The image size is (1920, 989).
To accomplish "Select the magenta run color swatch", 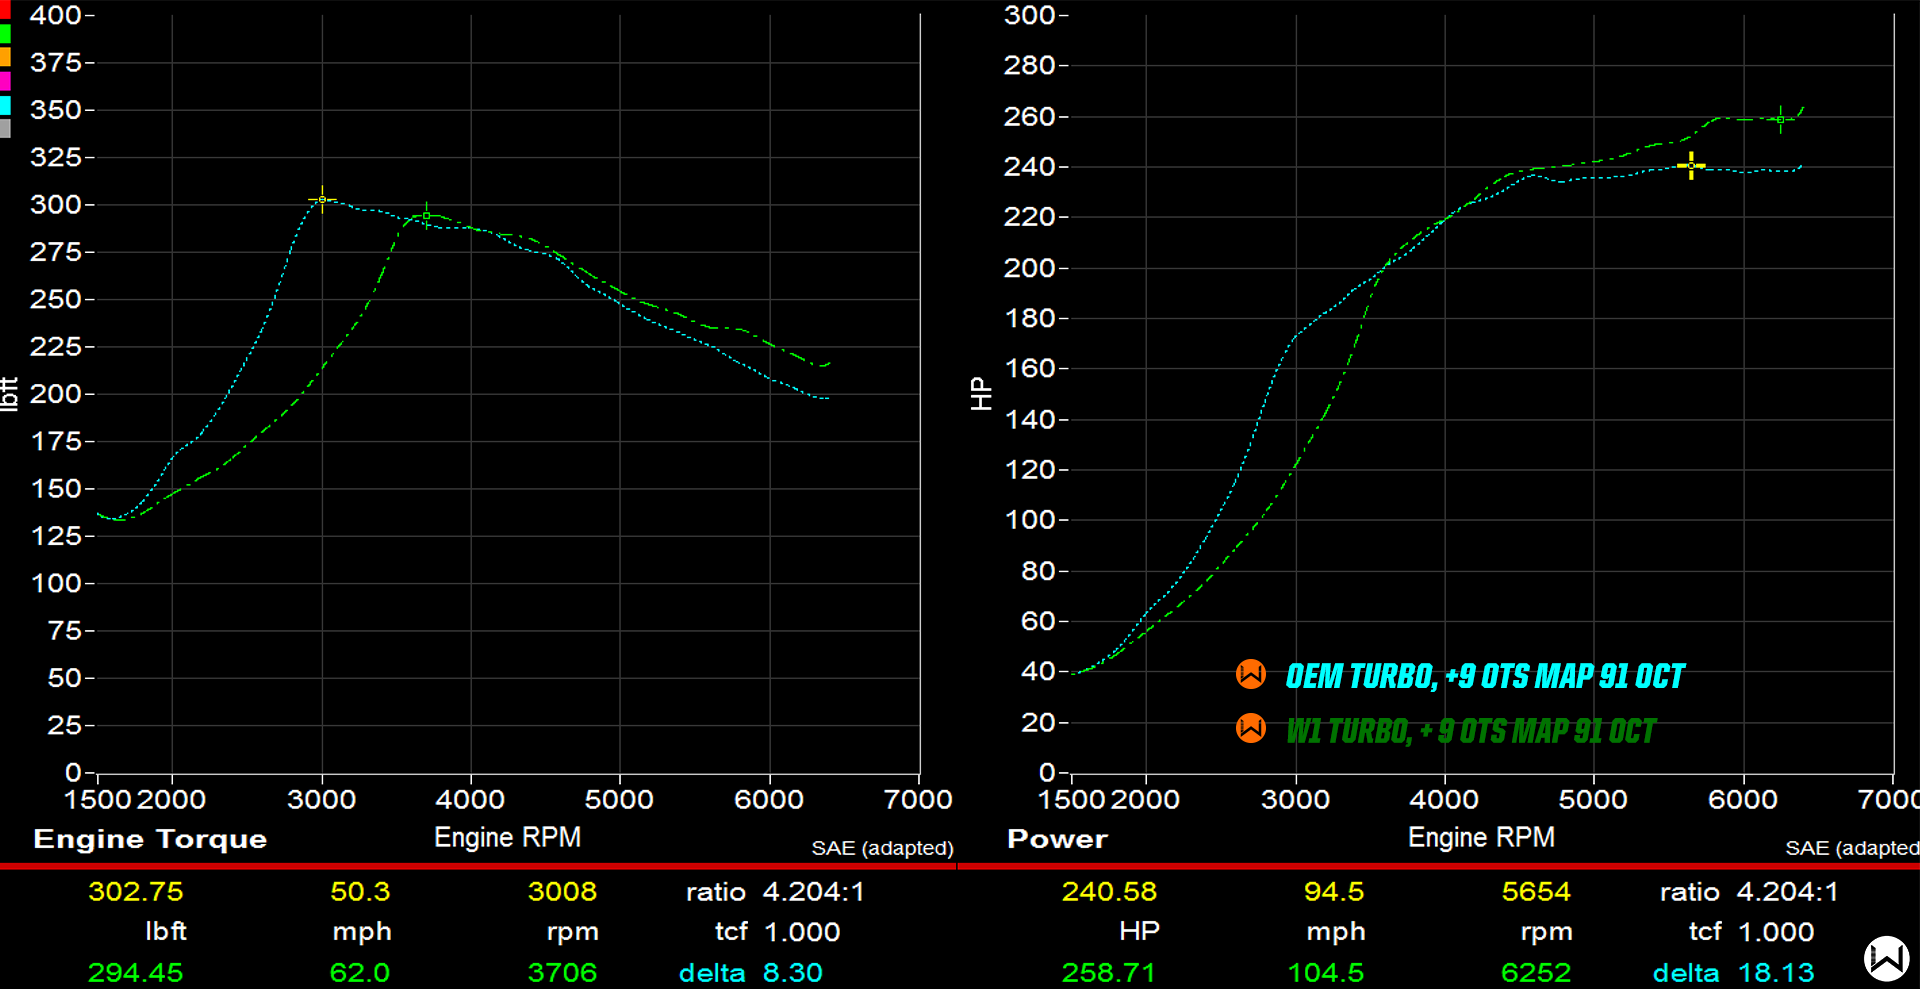I will [x=4, y=81].
